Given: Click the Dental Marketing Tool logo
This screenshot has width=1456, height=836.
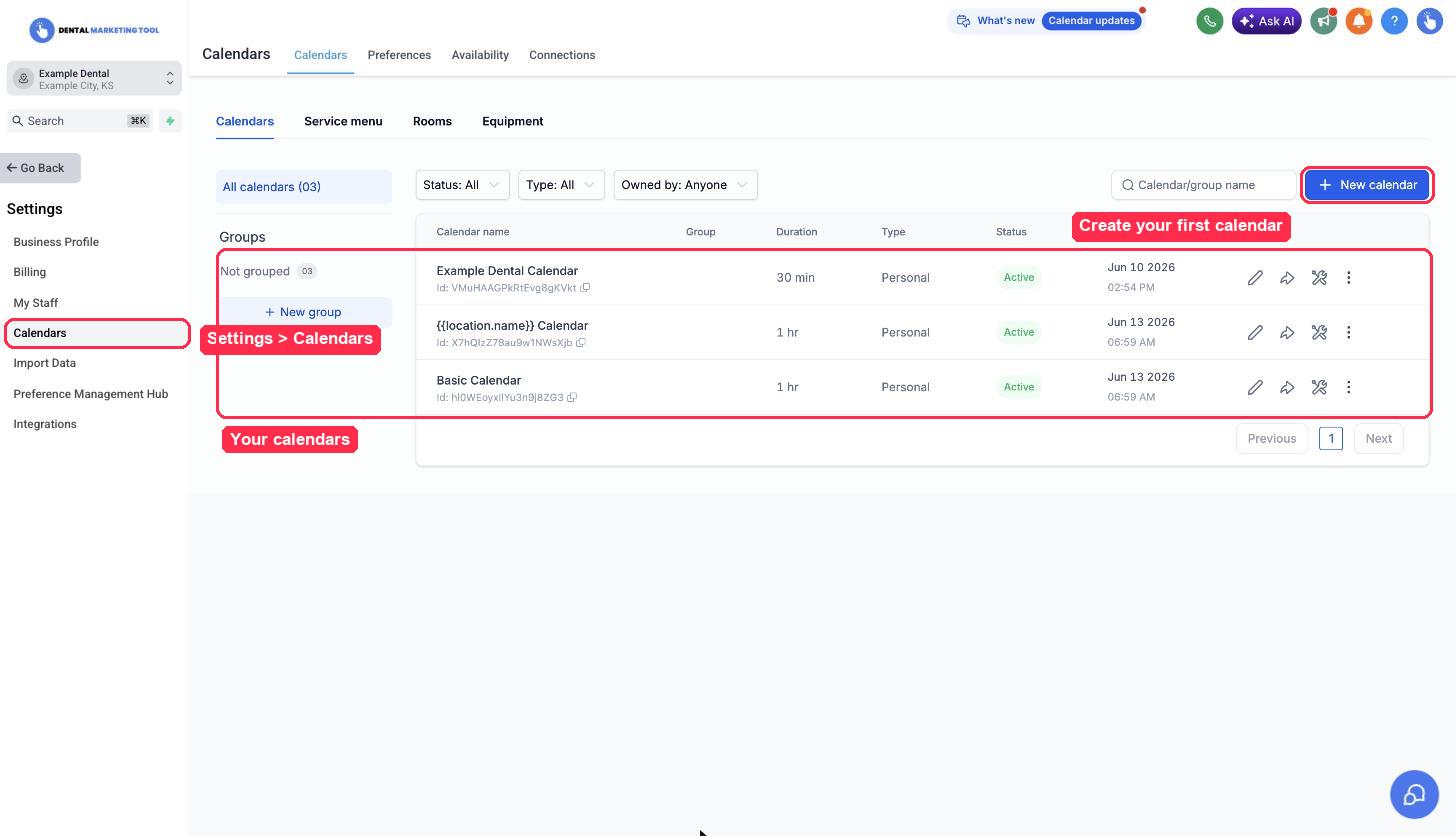Looking at the screenshot, I should pyautogui.click(x=94, y=30).
